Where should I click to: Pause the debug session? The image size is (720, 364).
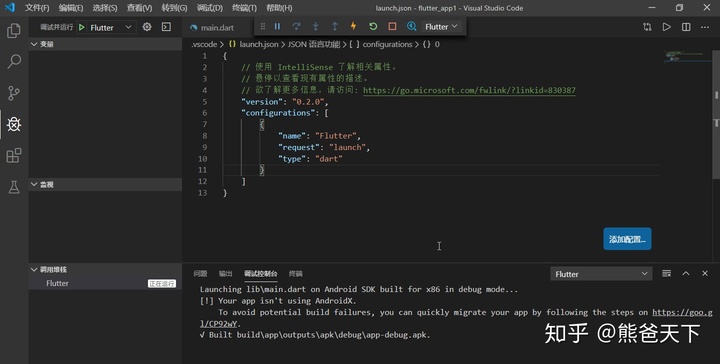point(277,27)
